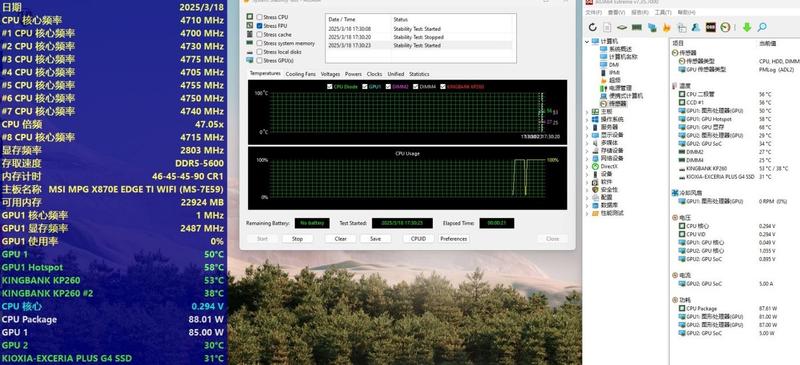Click the clock gauge icon in AIDA64 toolbar
The width and height of the screenshot is (800, 365).
[x=725, y=28]
